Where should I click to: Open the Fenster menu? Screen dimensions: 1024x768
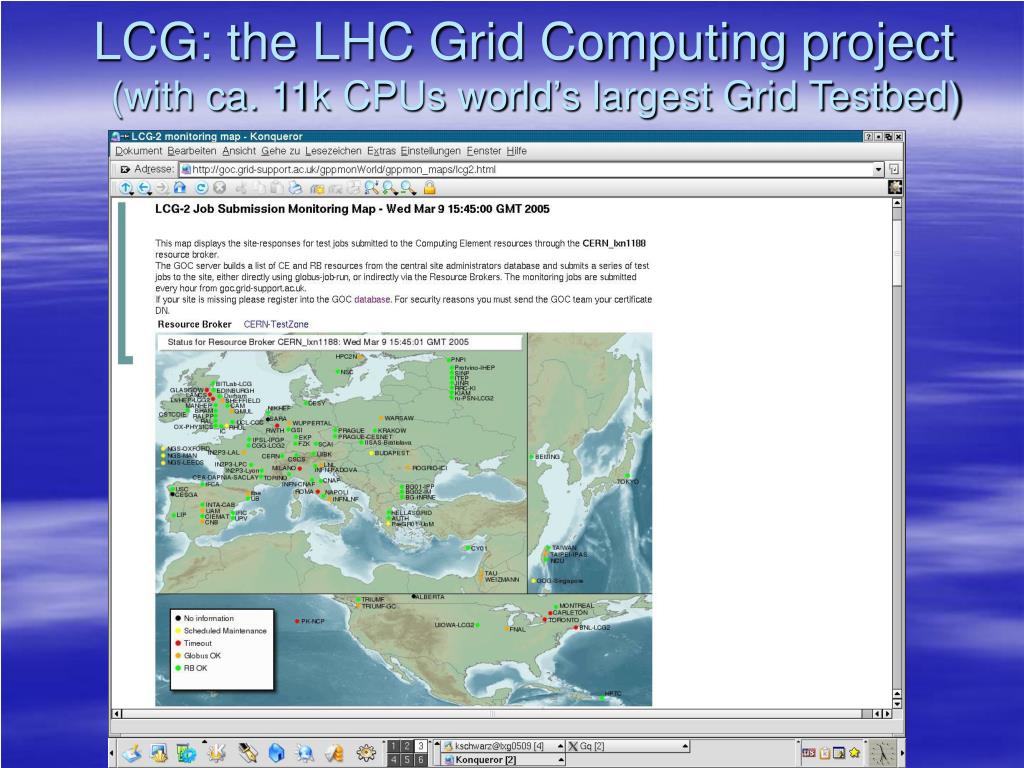[484, 151]
